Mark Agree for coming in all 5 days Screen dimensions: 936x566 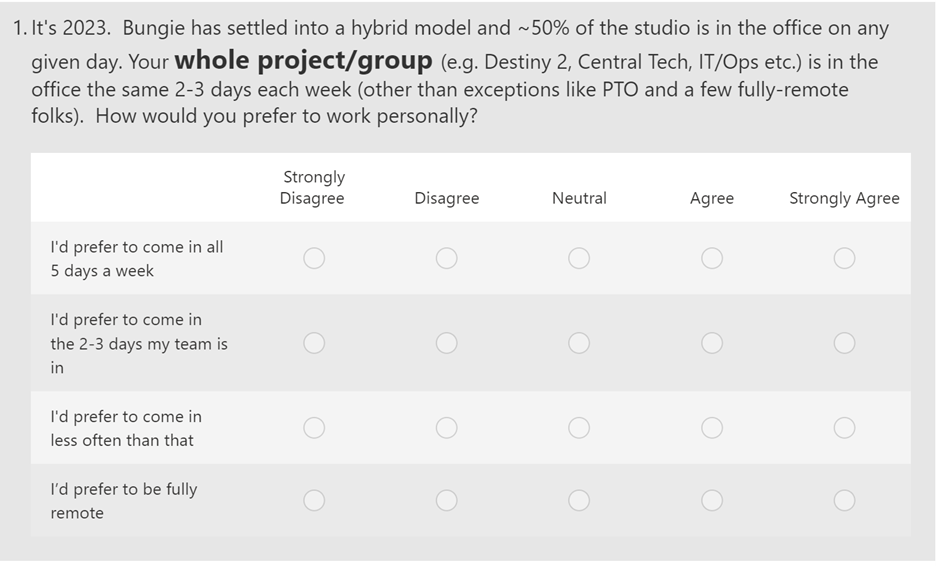(x=712, y=259)
